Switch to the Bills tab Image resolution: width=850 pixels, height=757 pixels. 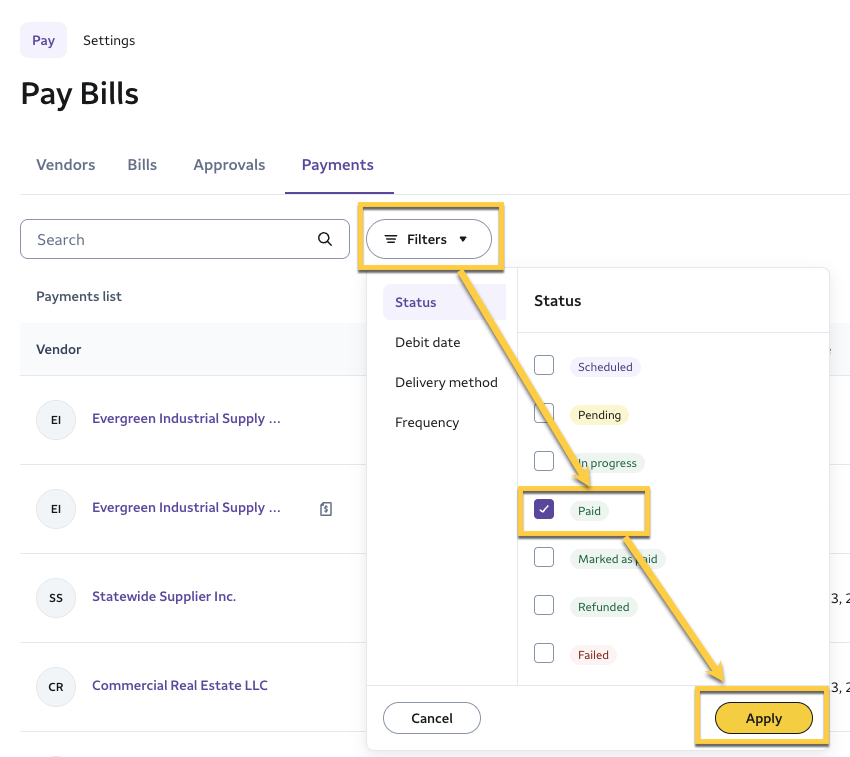[x=142, y=165]
